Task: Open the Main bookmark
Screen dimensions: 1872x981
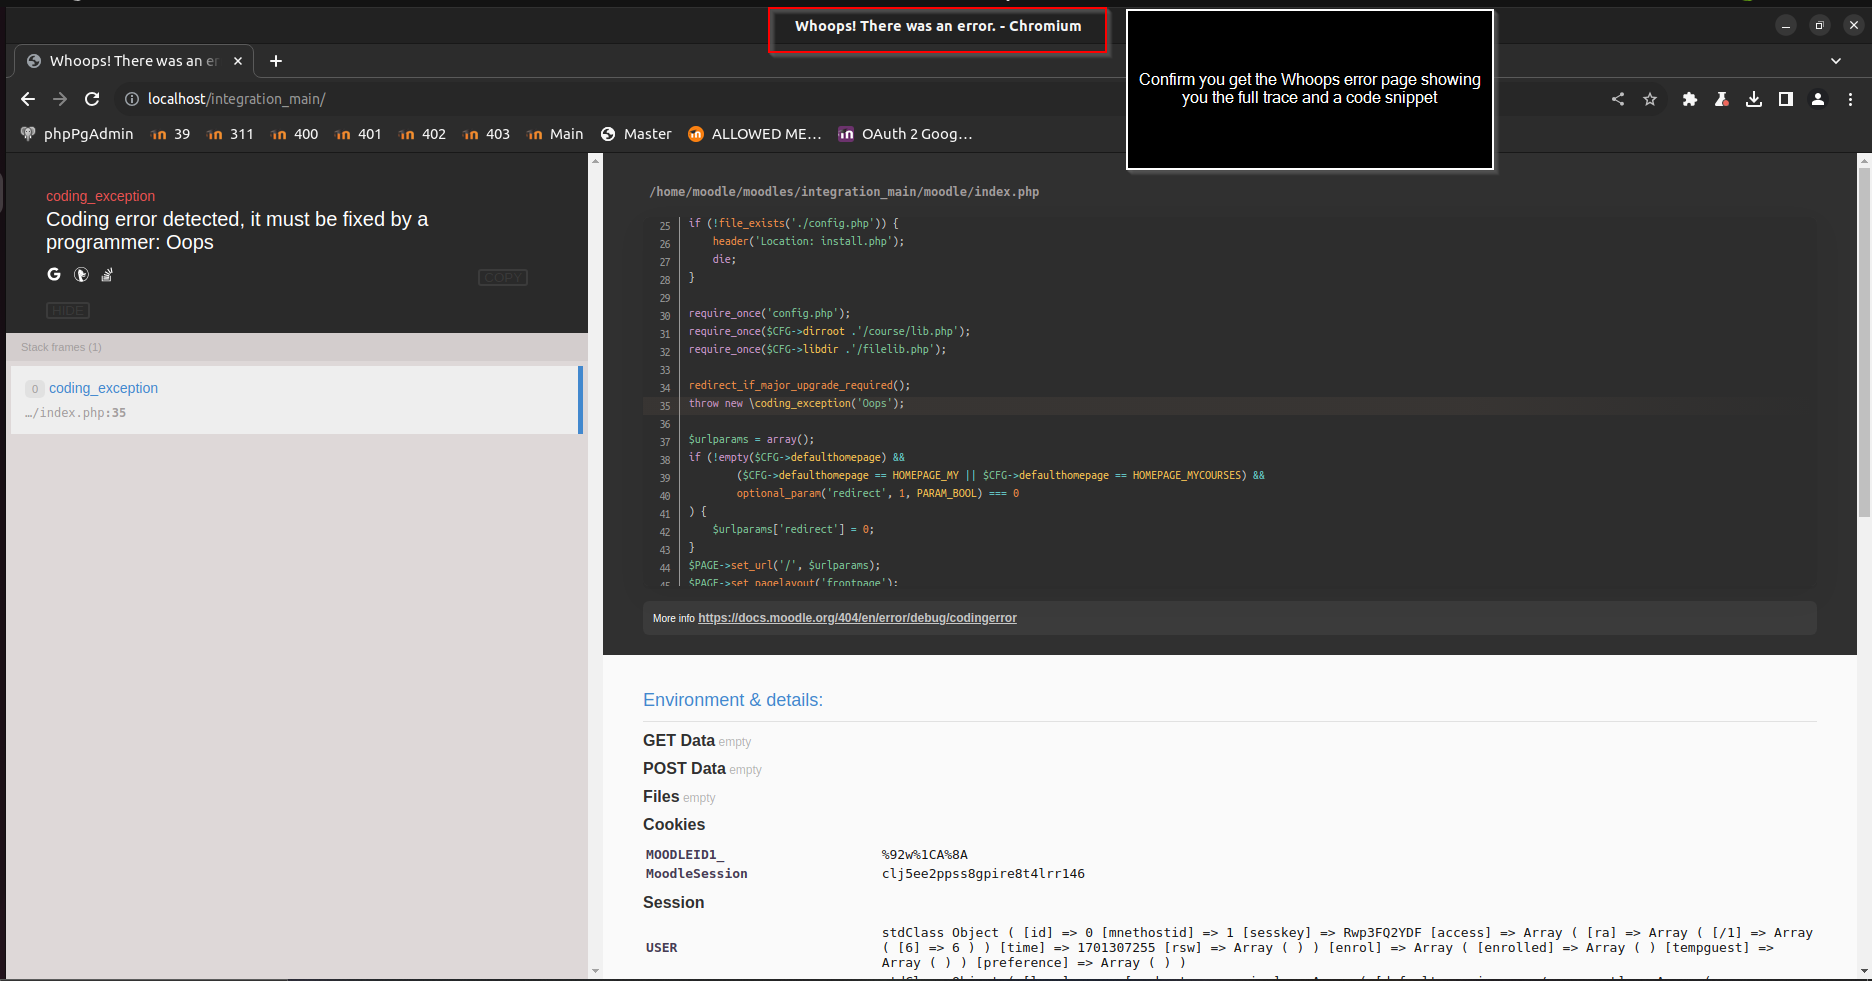Action: tap(555, 134)
